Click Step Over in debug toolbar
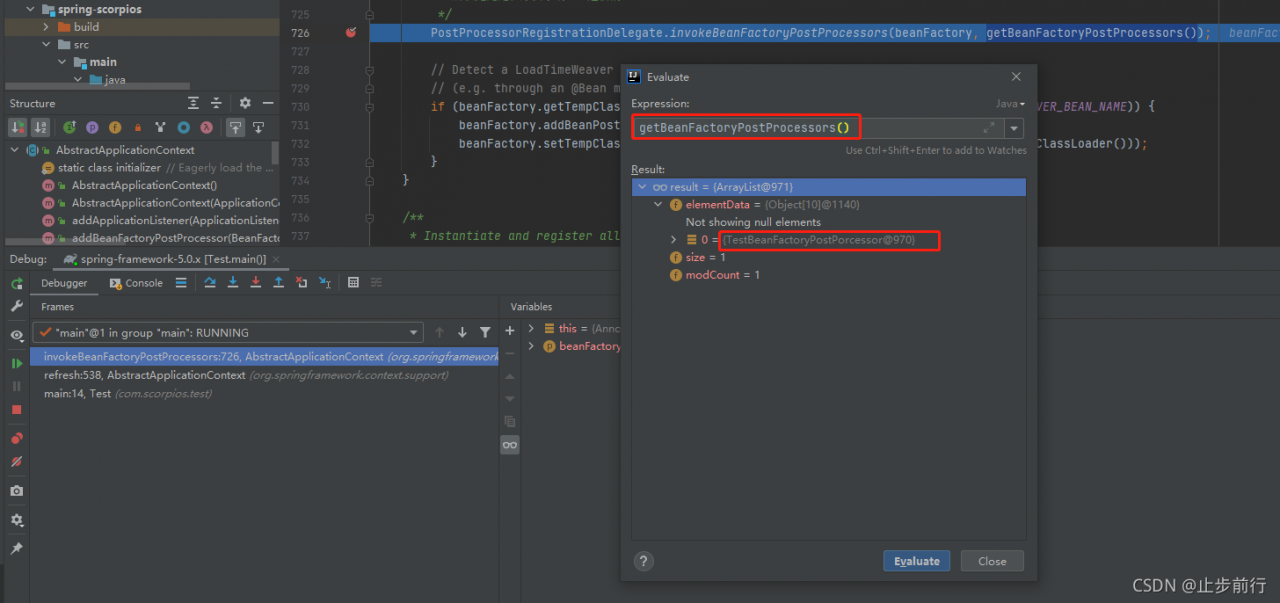This screenshot has width=1280, height=603. [x=210, y=283]
